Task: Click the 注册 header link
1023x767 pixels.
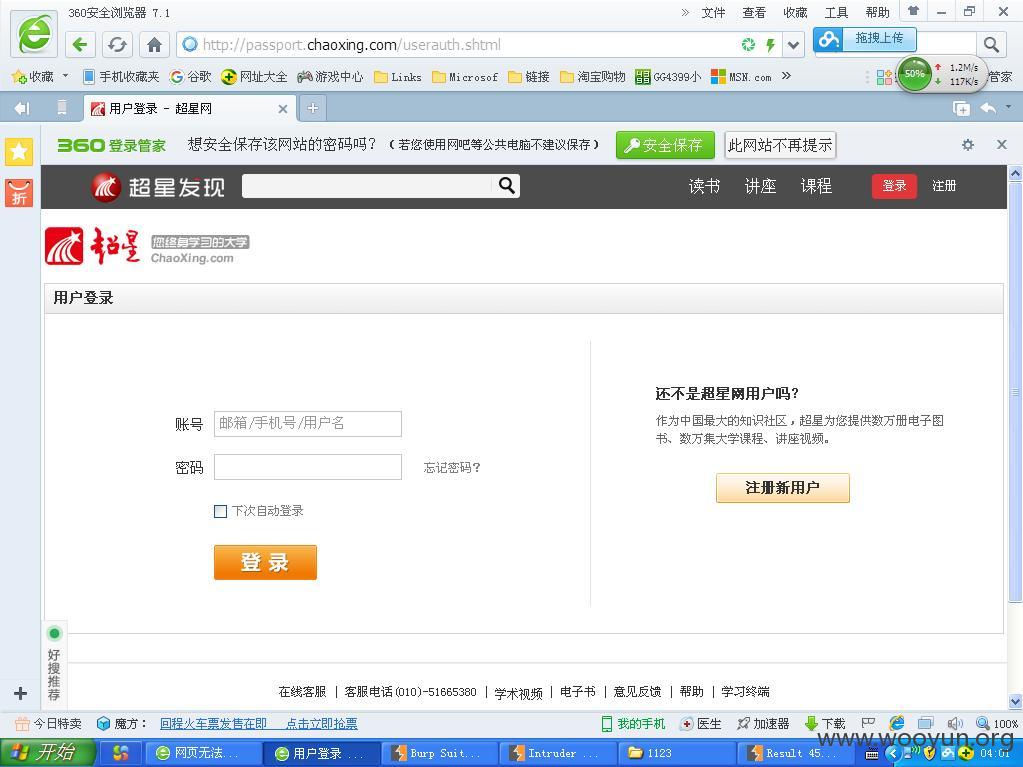Action: click(944, 186)
